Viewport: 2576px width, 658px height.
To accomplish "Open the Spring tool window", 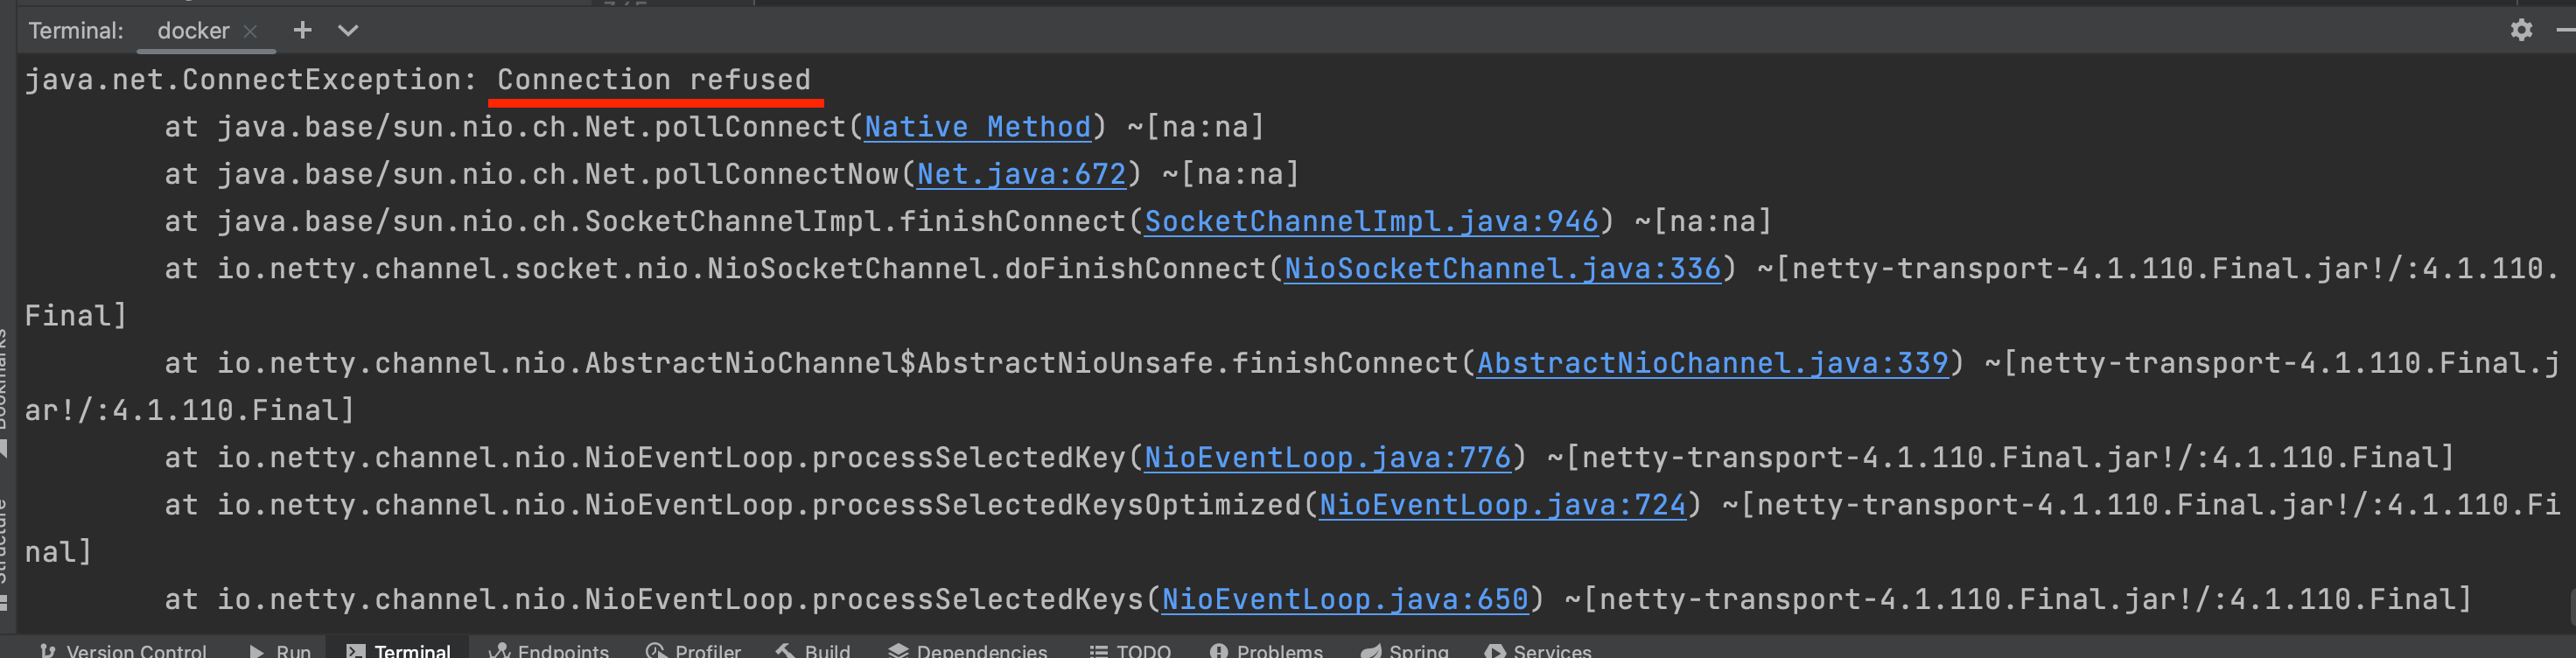I will pyautogui.click(x=1405, y=650).
